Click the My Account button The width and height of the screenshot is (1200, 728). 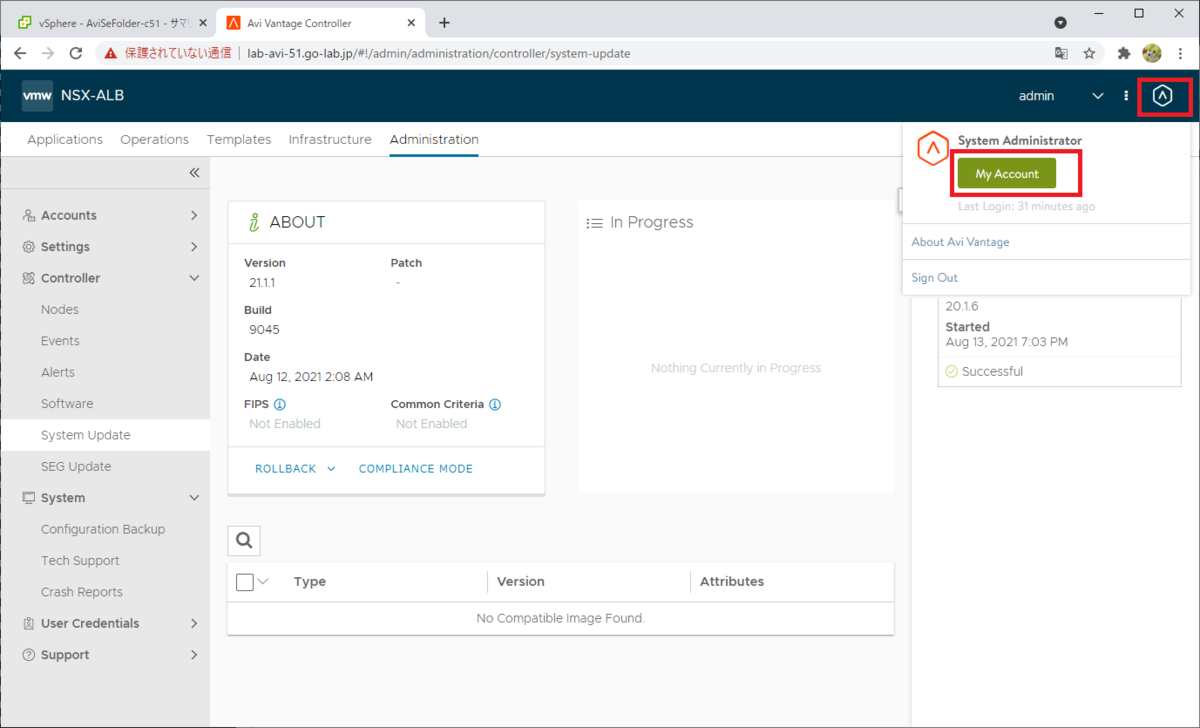pos(1007,174)
